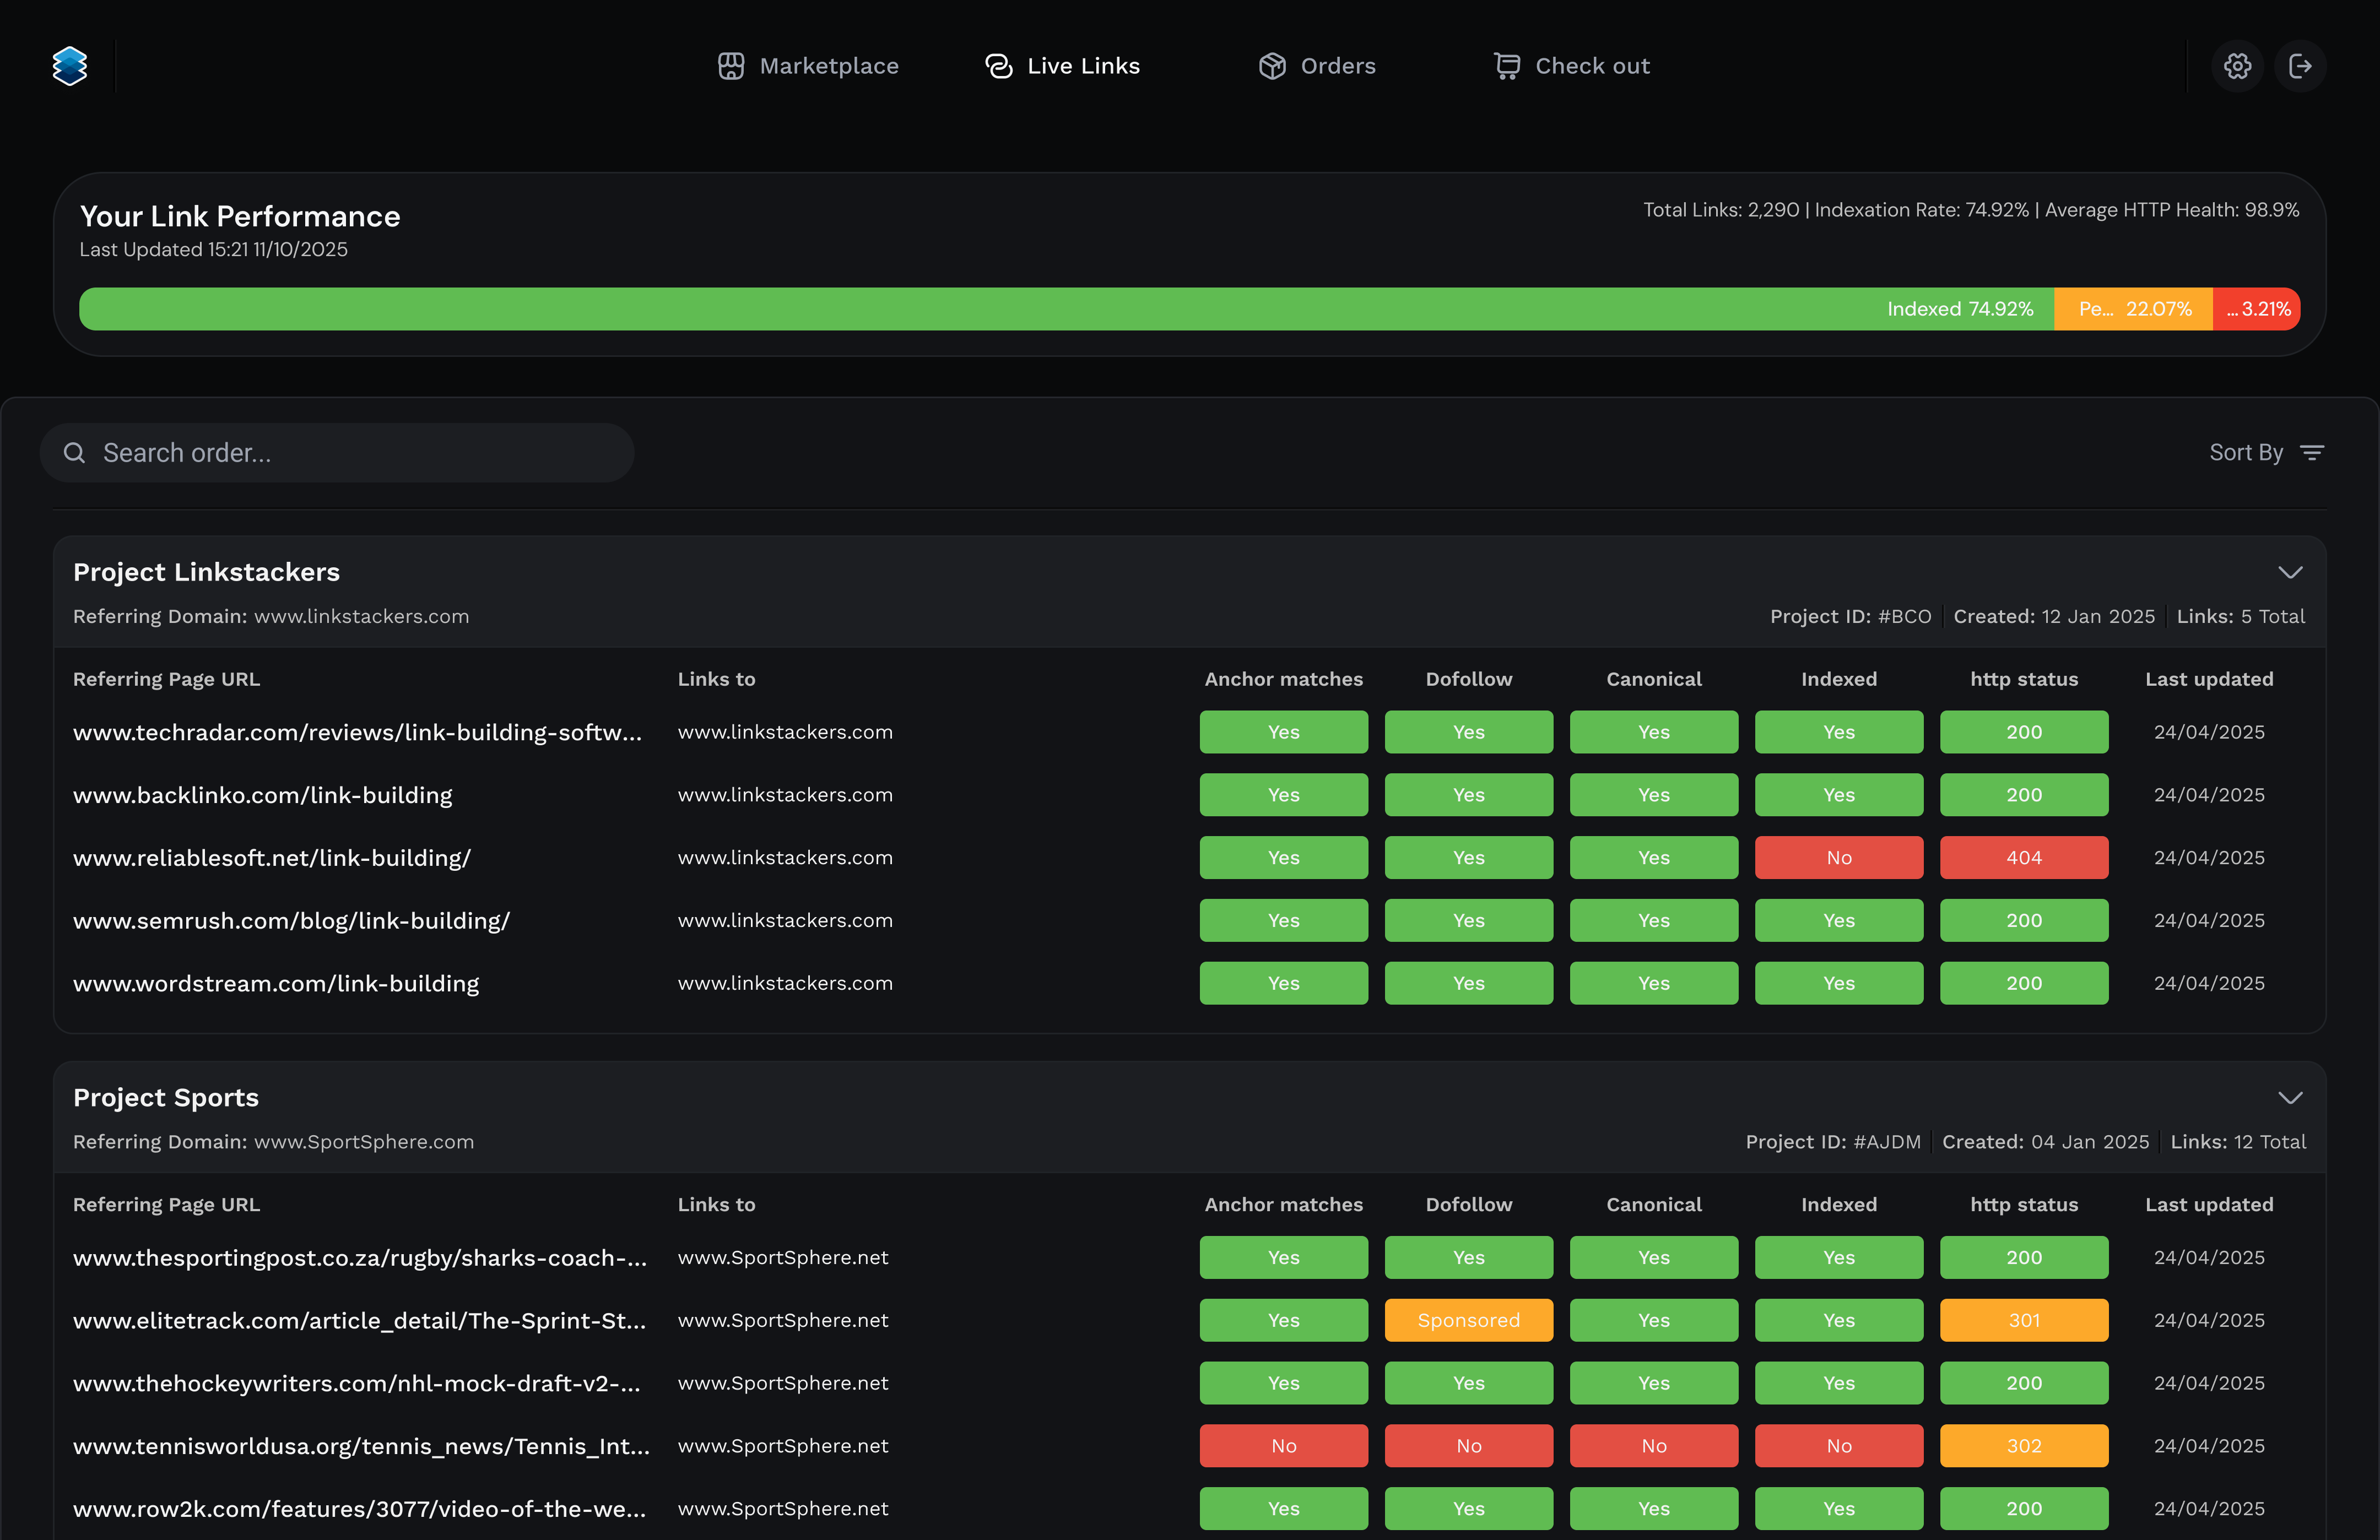Click the logout icon
The image size is (2380, 1540).
(2300, 66)
